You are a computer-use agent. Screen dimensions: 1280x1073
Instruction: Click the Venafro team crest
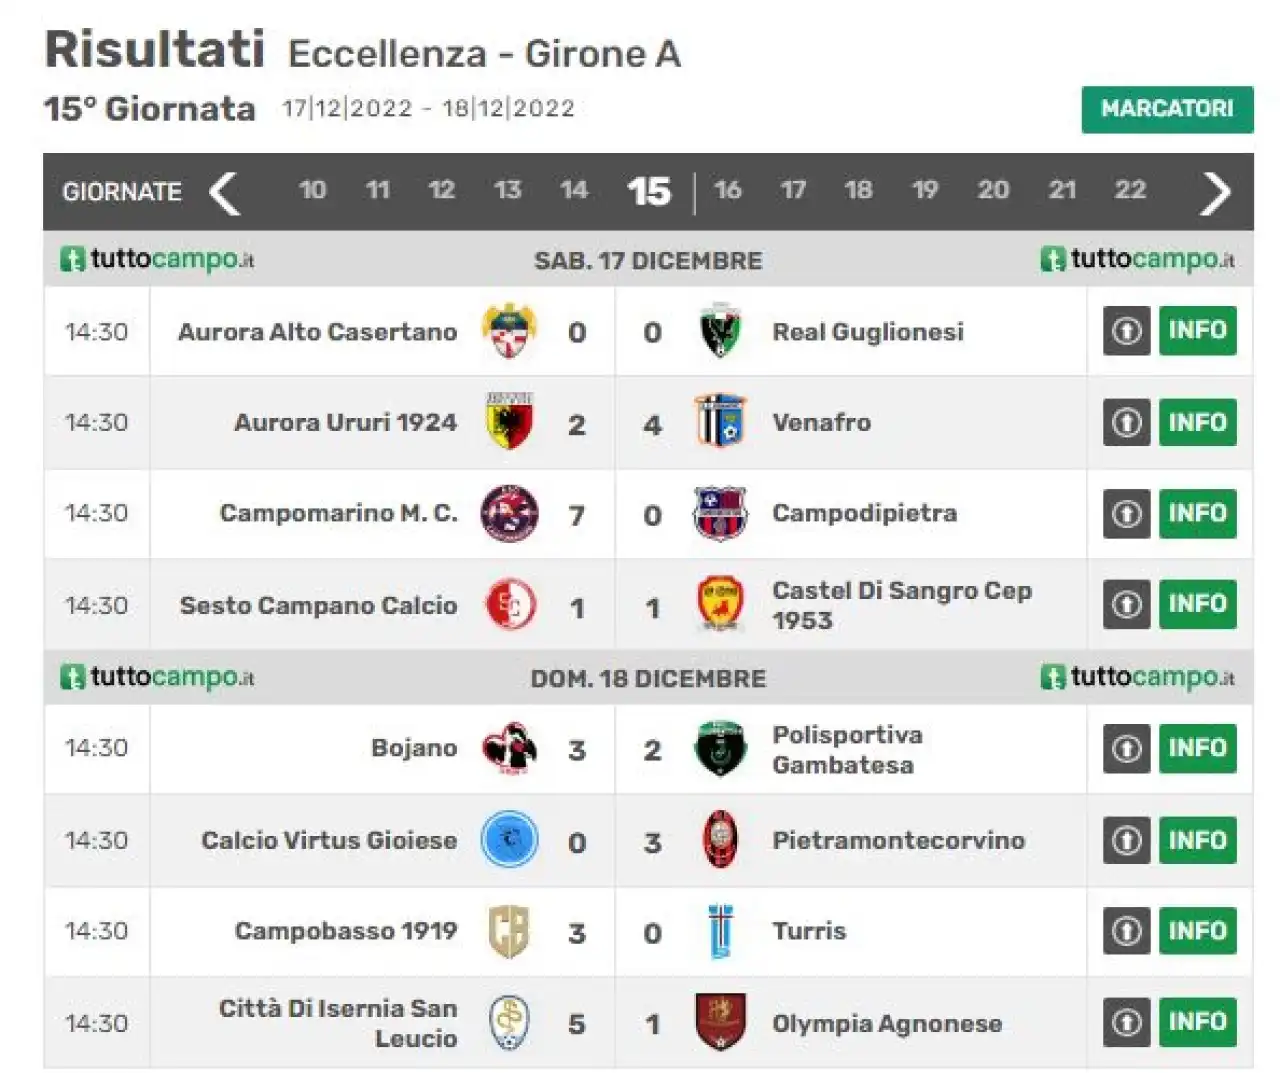(720, 422)
